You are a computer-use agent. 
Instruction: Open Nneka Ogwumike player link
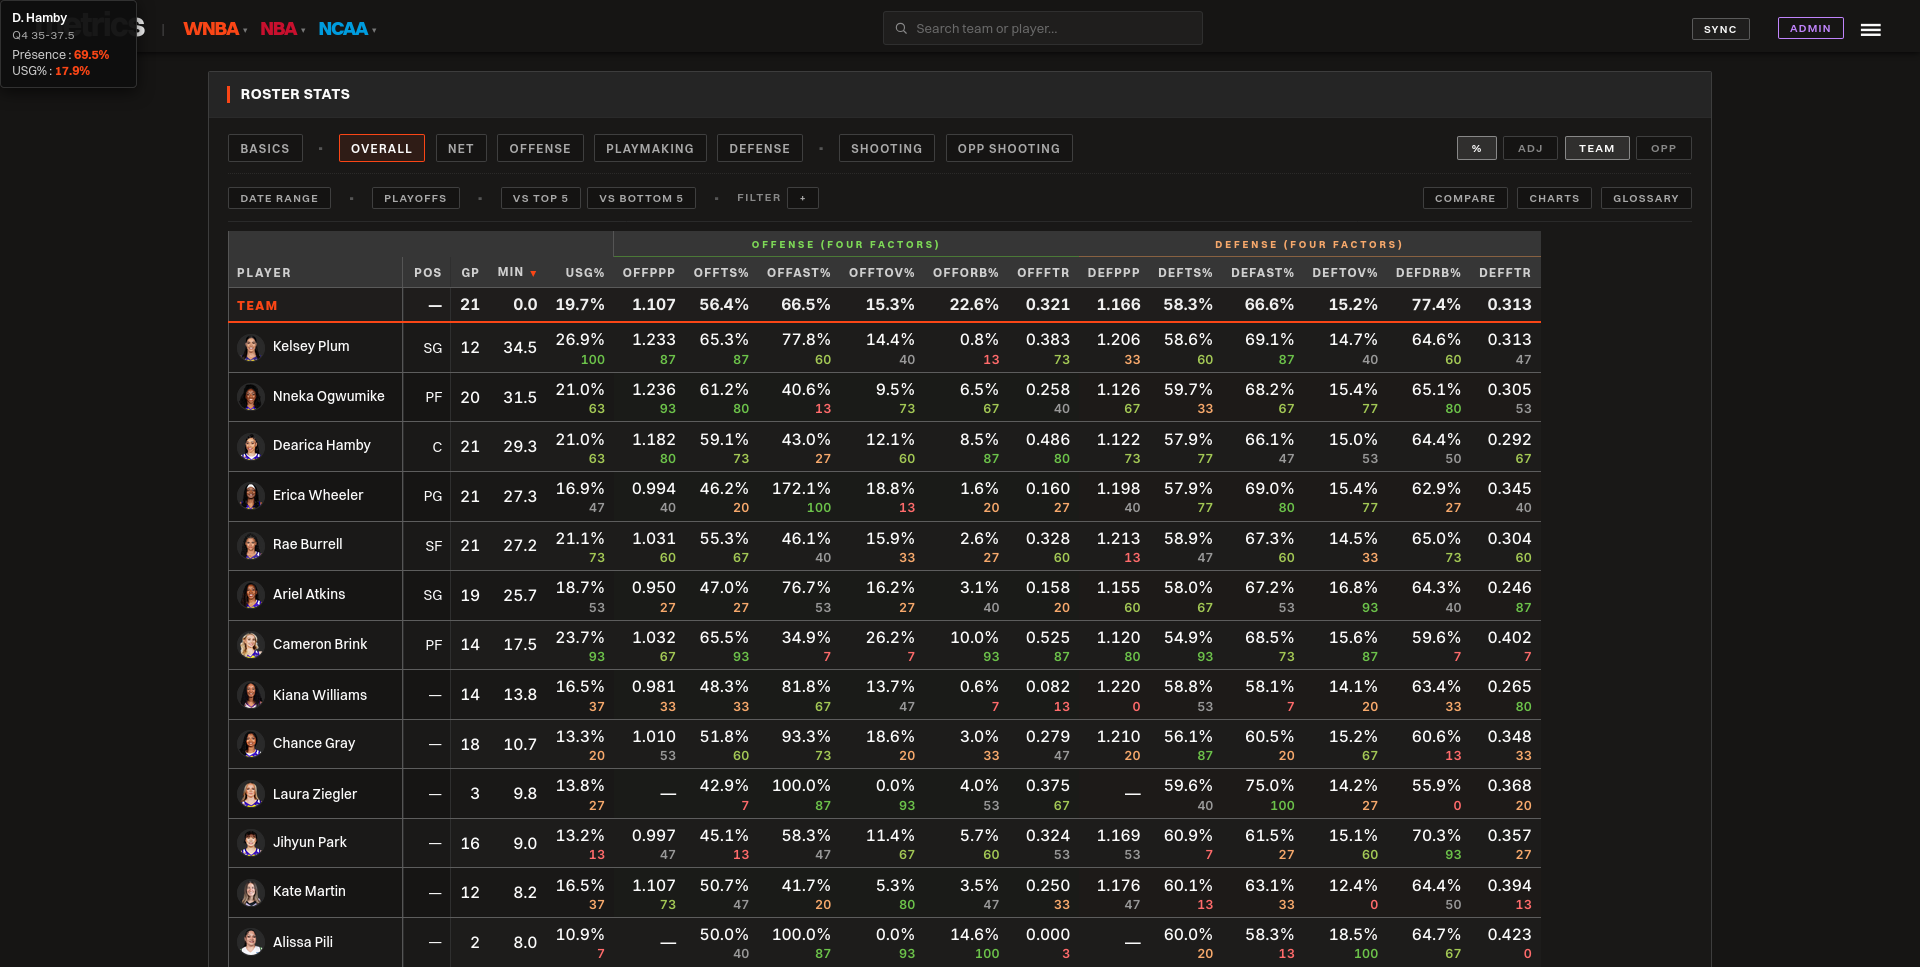[329, 396]
